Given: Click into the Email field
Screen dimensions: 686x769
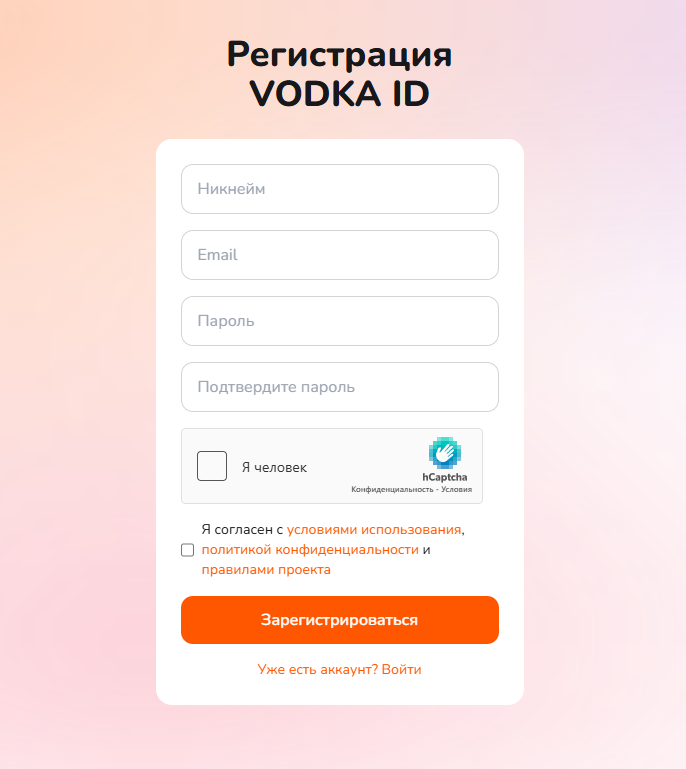Looking at the screenshot, I should click(339, 255).
